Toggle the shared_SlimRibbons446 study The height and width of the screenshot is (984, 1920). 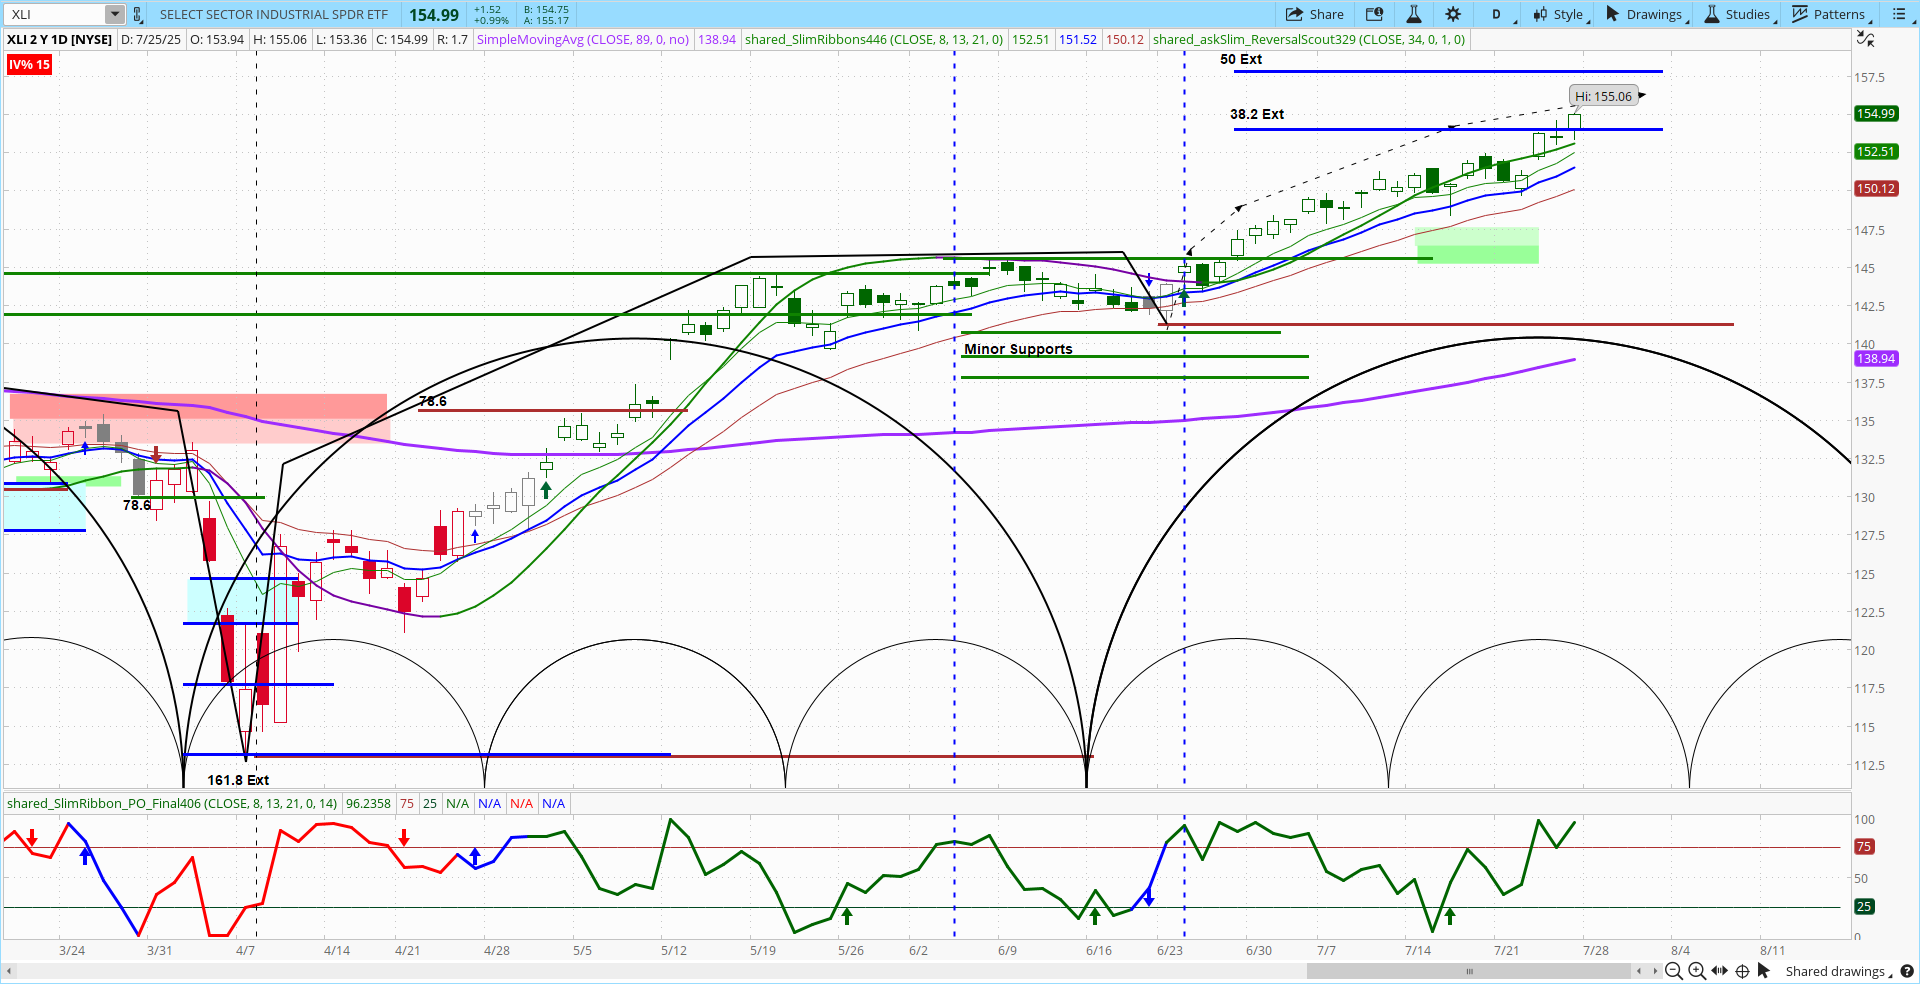click(x=873, y=39)
